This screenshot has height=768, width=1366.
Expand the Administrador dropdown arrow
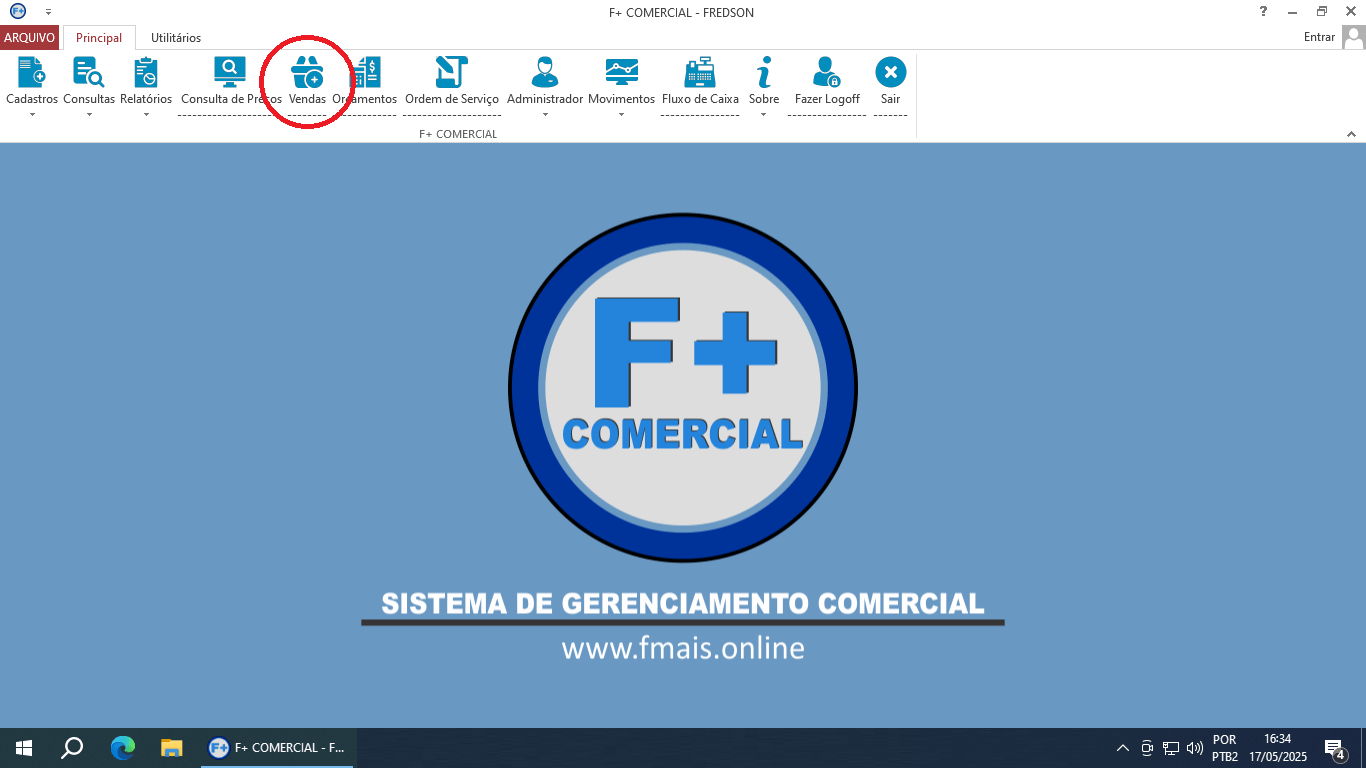(x=545, y=115)
